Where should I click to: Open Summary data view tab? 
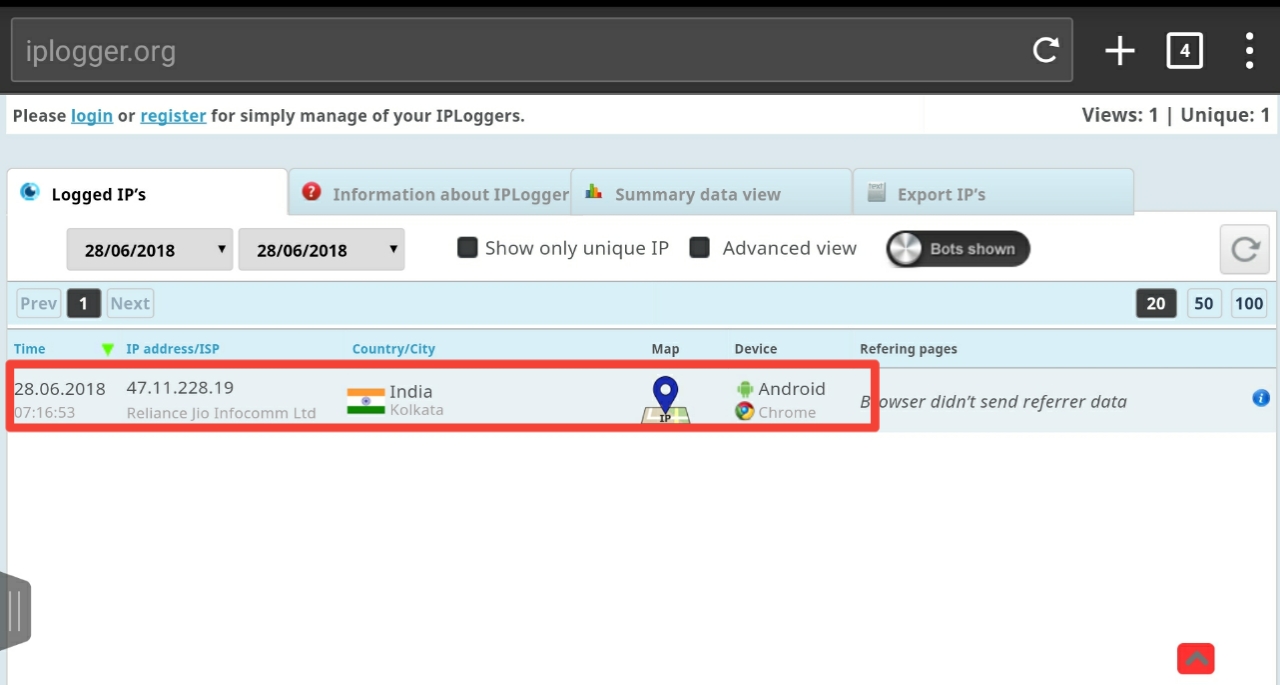coord(711,192)
